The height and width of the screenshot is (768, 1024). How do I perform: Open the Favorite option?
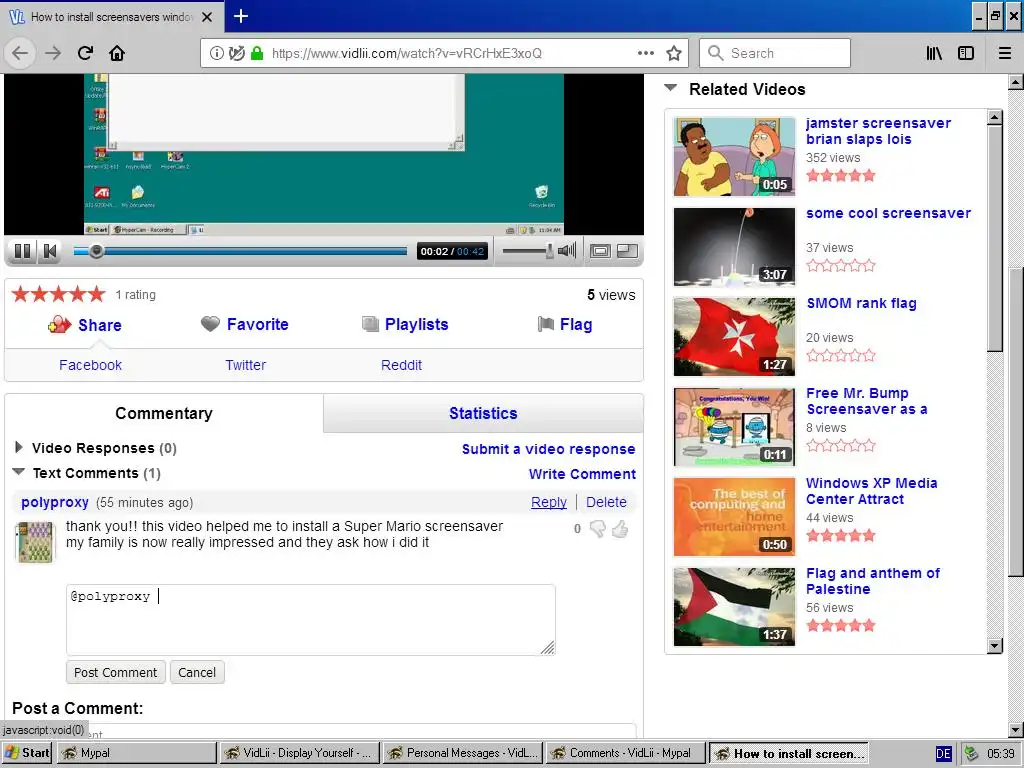[257, 324]
